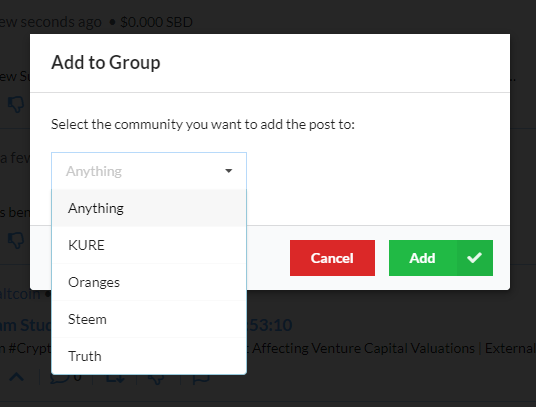Viewport: 536px width, 407px height.
Task: Click the thumbs-down icon level with the Cancel button
Action: click(16, 241)
